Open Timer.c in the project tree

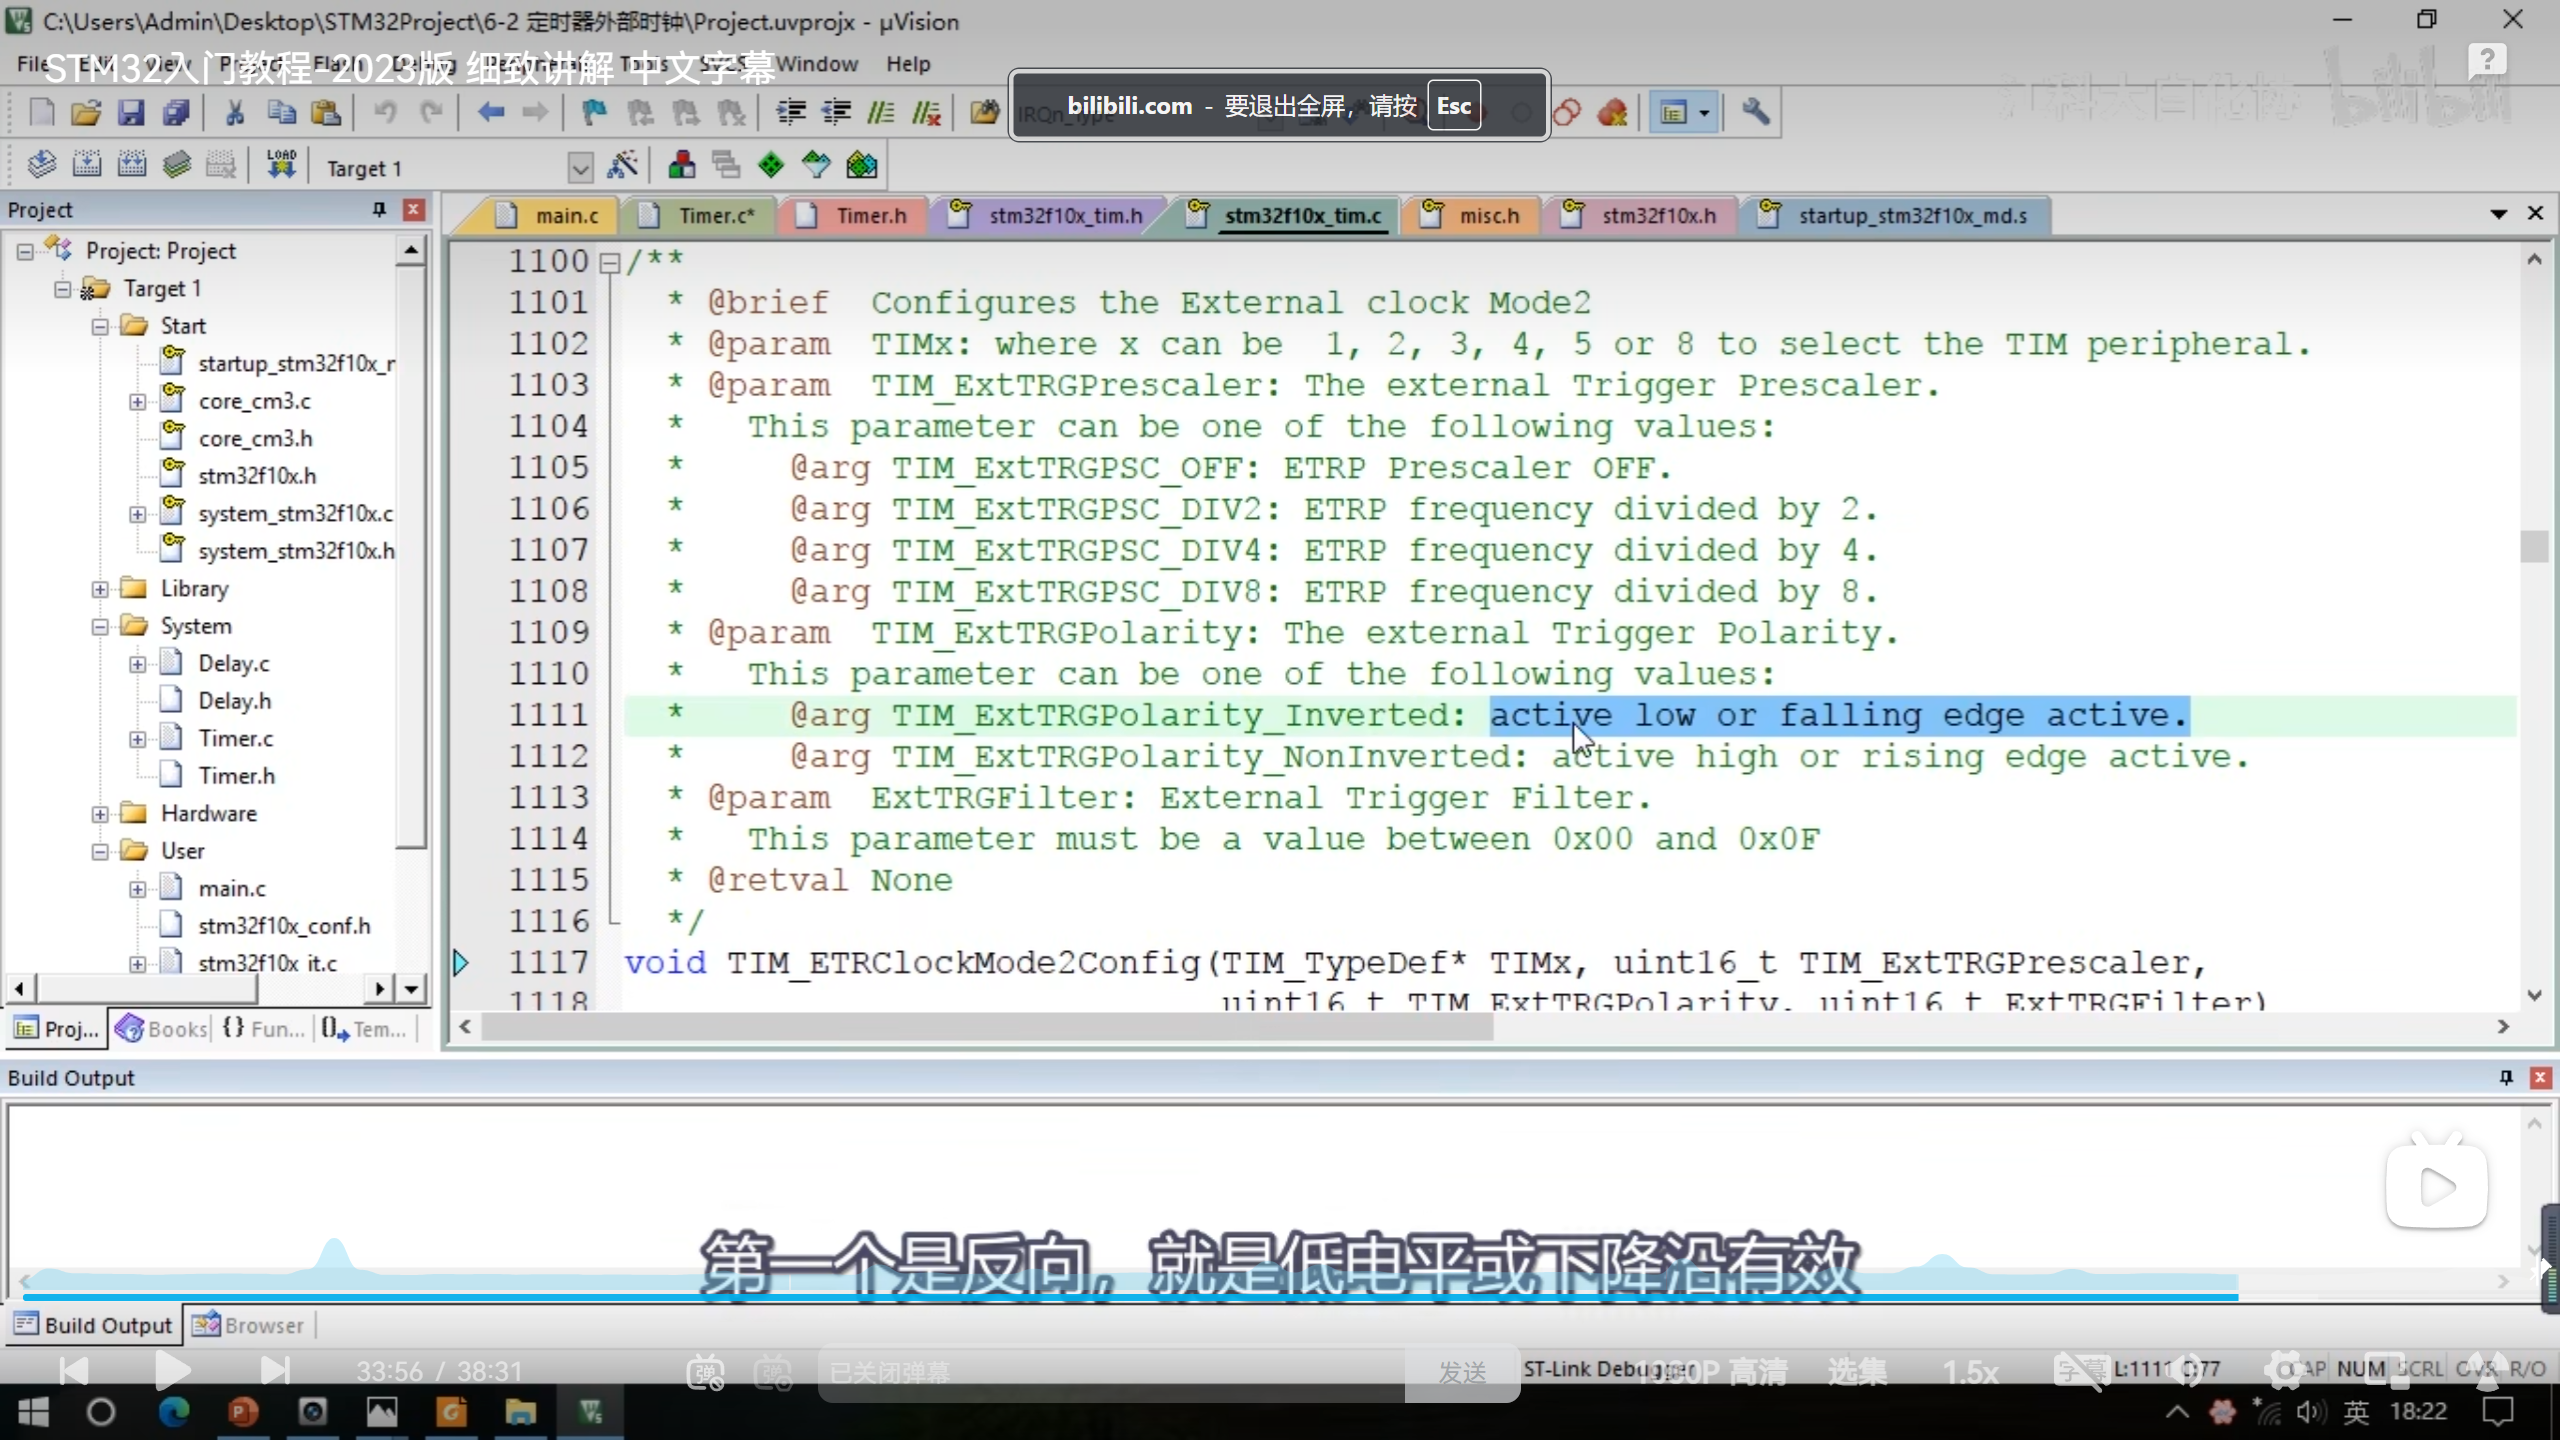235,738
